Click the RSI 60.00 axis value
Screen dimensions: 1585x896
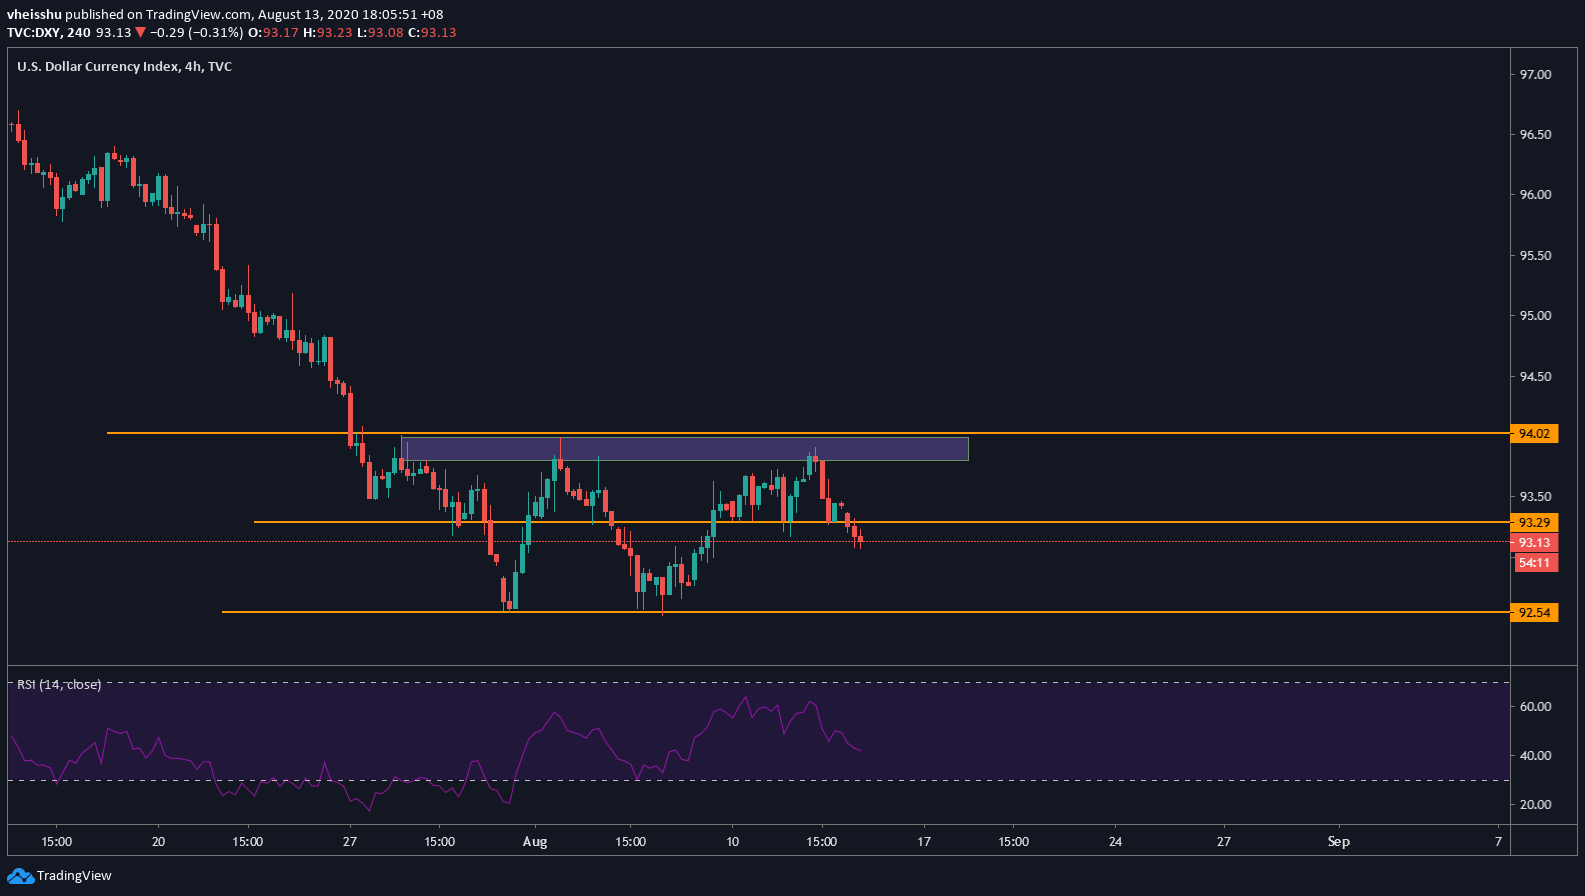1535,707
